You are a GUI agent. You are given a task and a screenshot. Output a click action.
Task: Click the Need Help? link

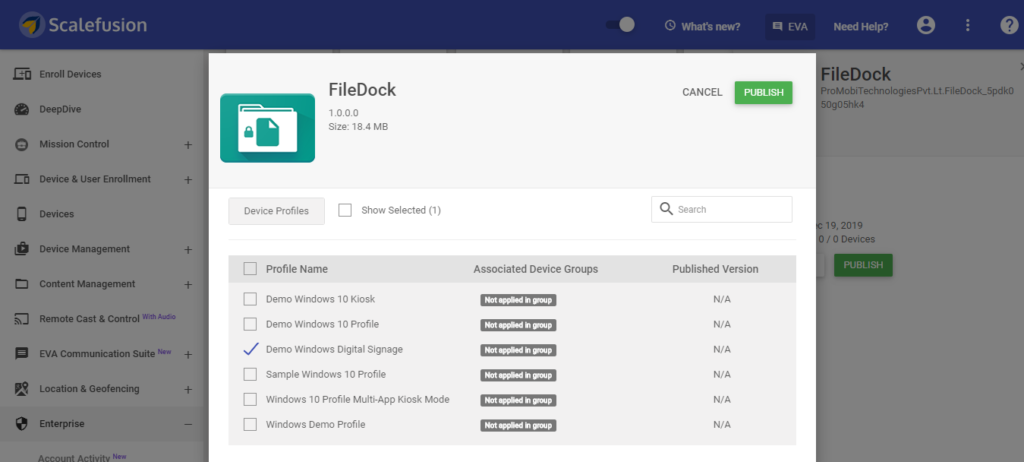861,27
